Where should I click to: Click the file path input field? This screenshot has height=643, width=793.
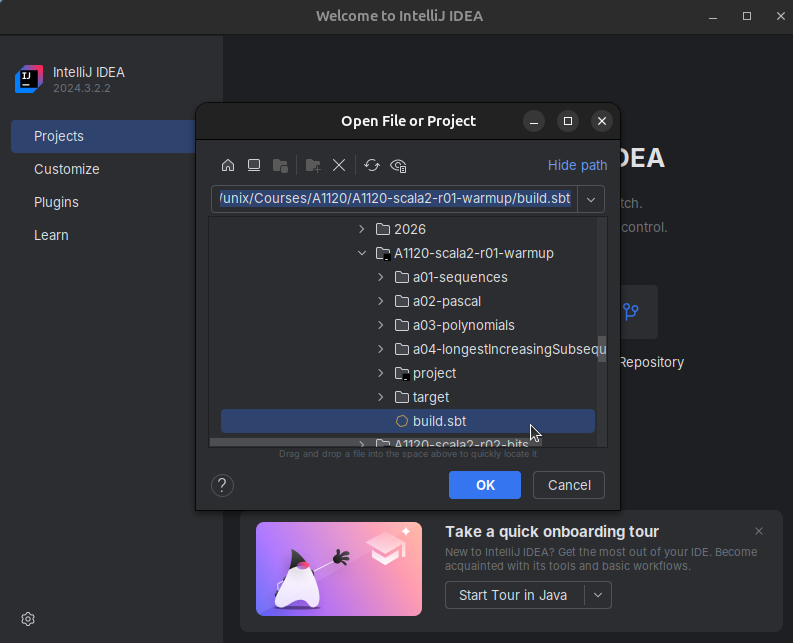394,199
